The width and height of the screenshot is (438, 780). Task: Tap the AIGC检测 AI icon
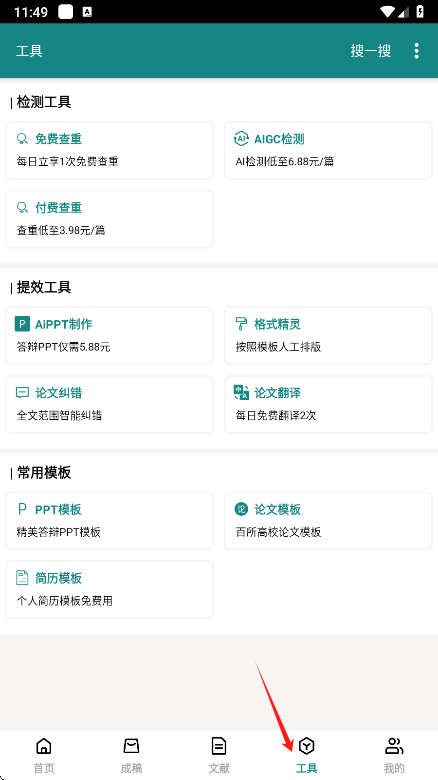click(x=241, y=139)
